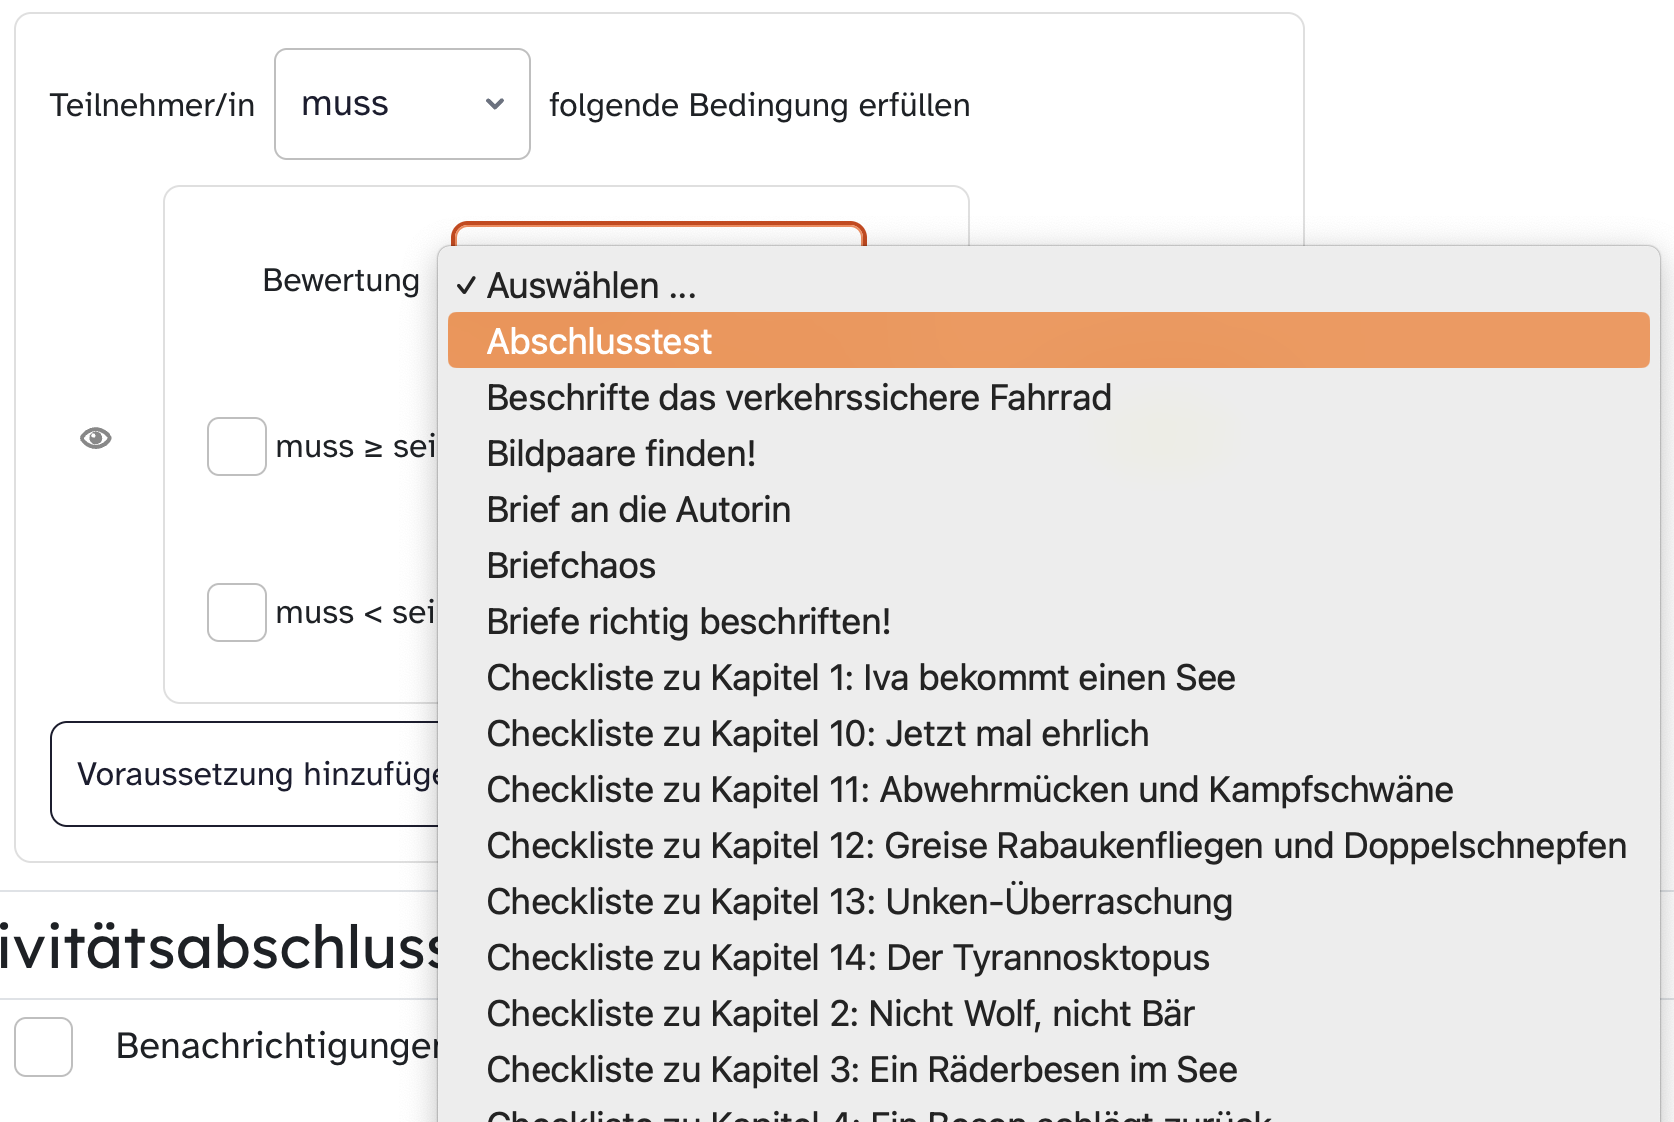Image resolution: width=1674 pixels, height=1122 pixels.
Task: Choose Checkliste Kapitel 13: Unken-Überraschung
Action: 859,902
